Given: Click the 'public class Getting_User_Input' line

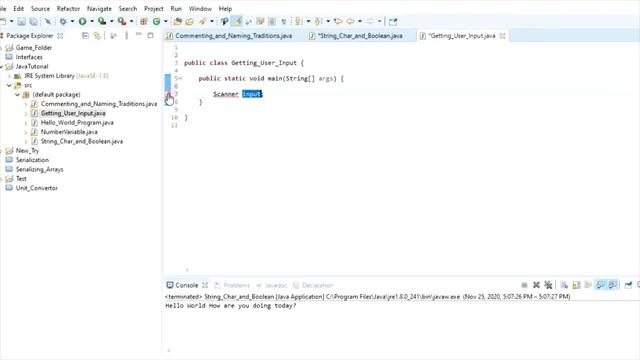Looking at the screenshot, I should [x=244, y=63].
